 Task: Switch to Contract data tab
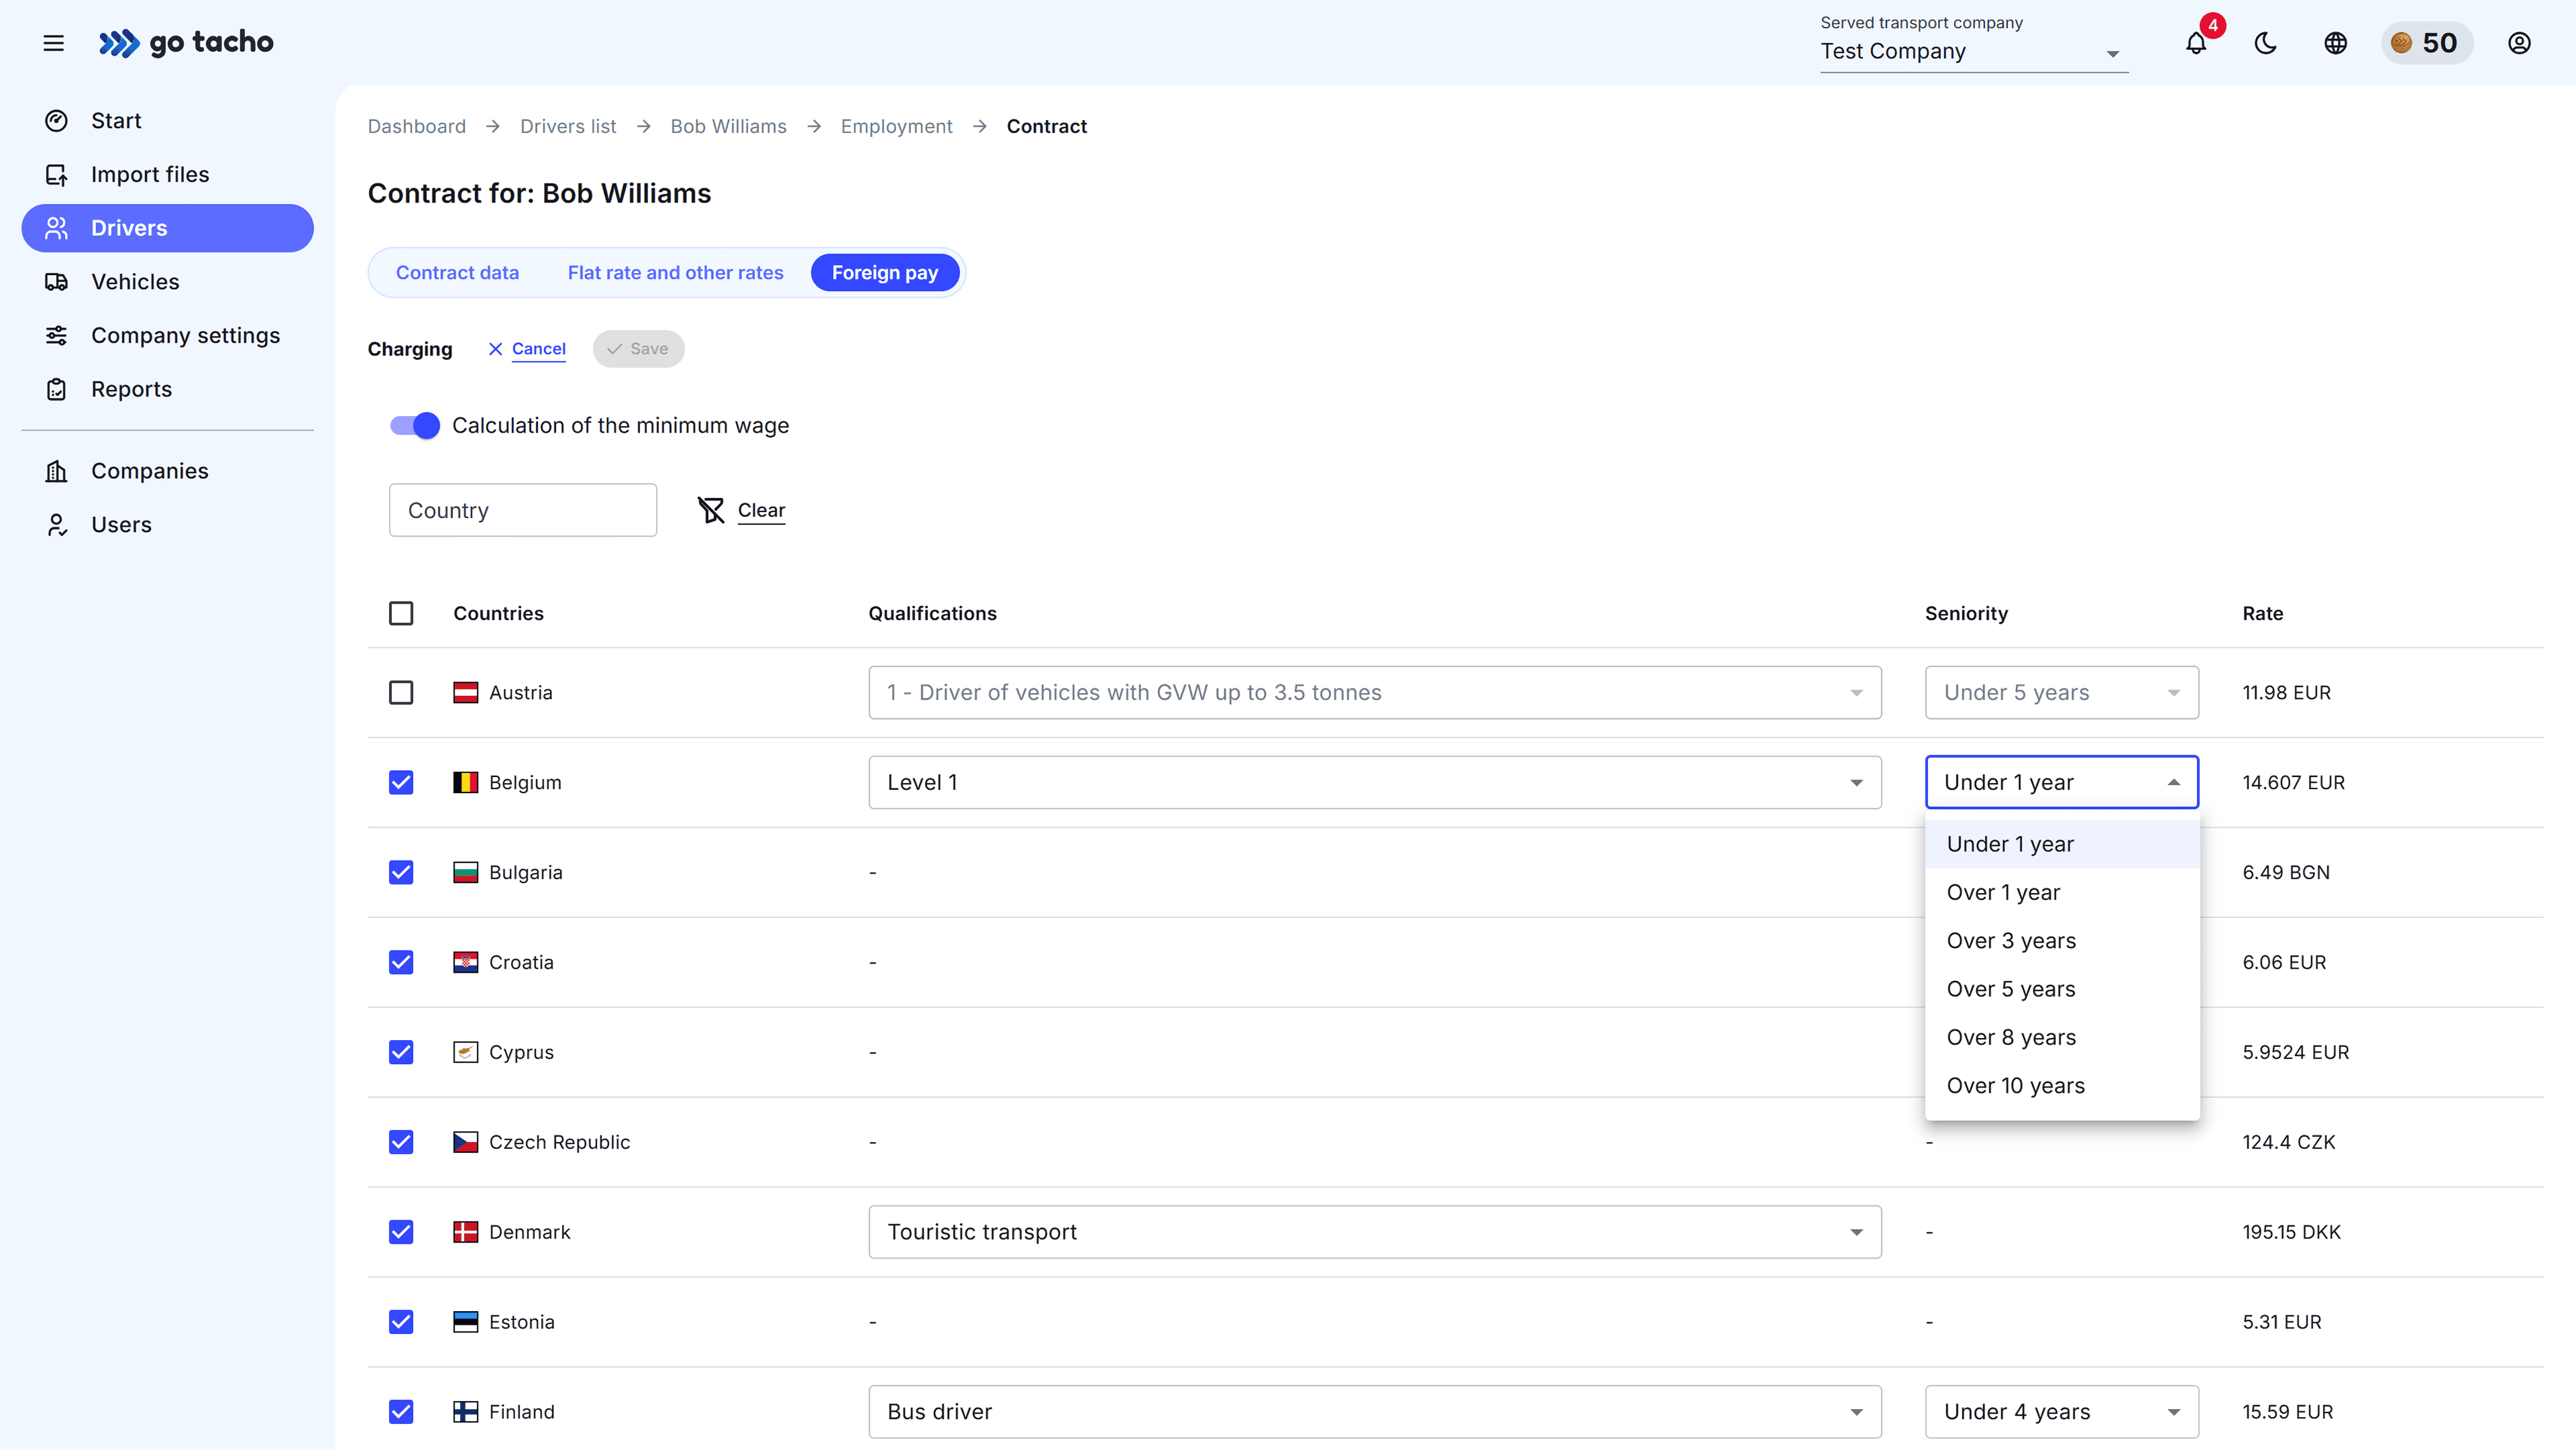coord(457,273)
